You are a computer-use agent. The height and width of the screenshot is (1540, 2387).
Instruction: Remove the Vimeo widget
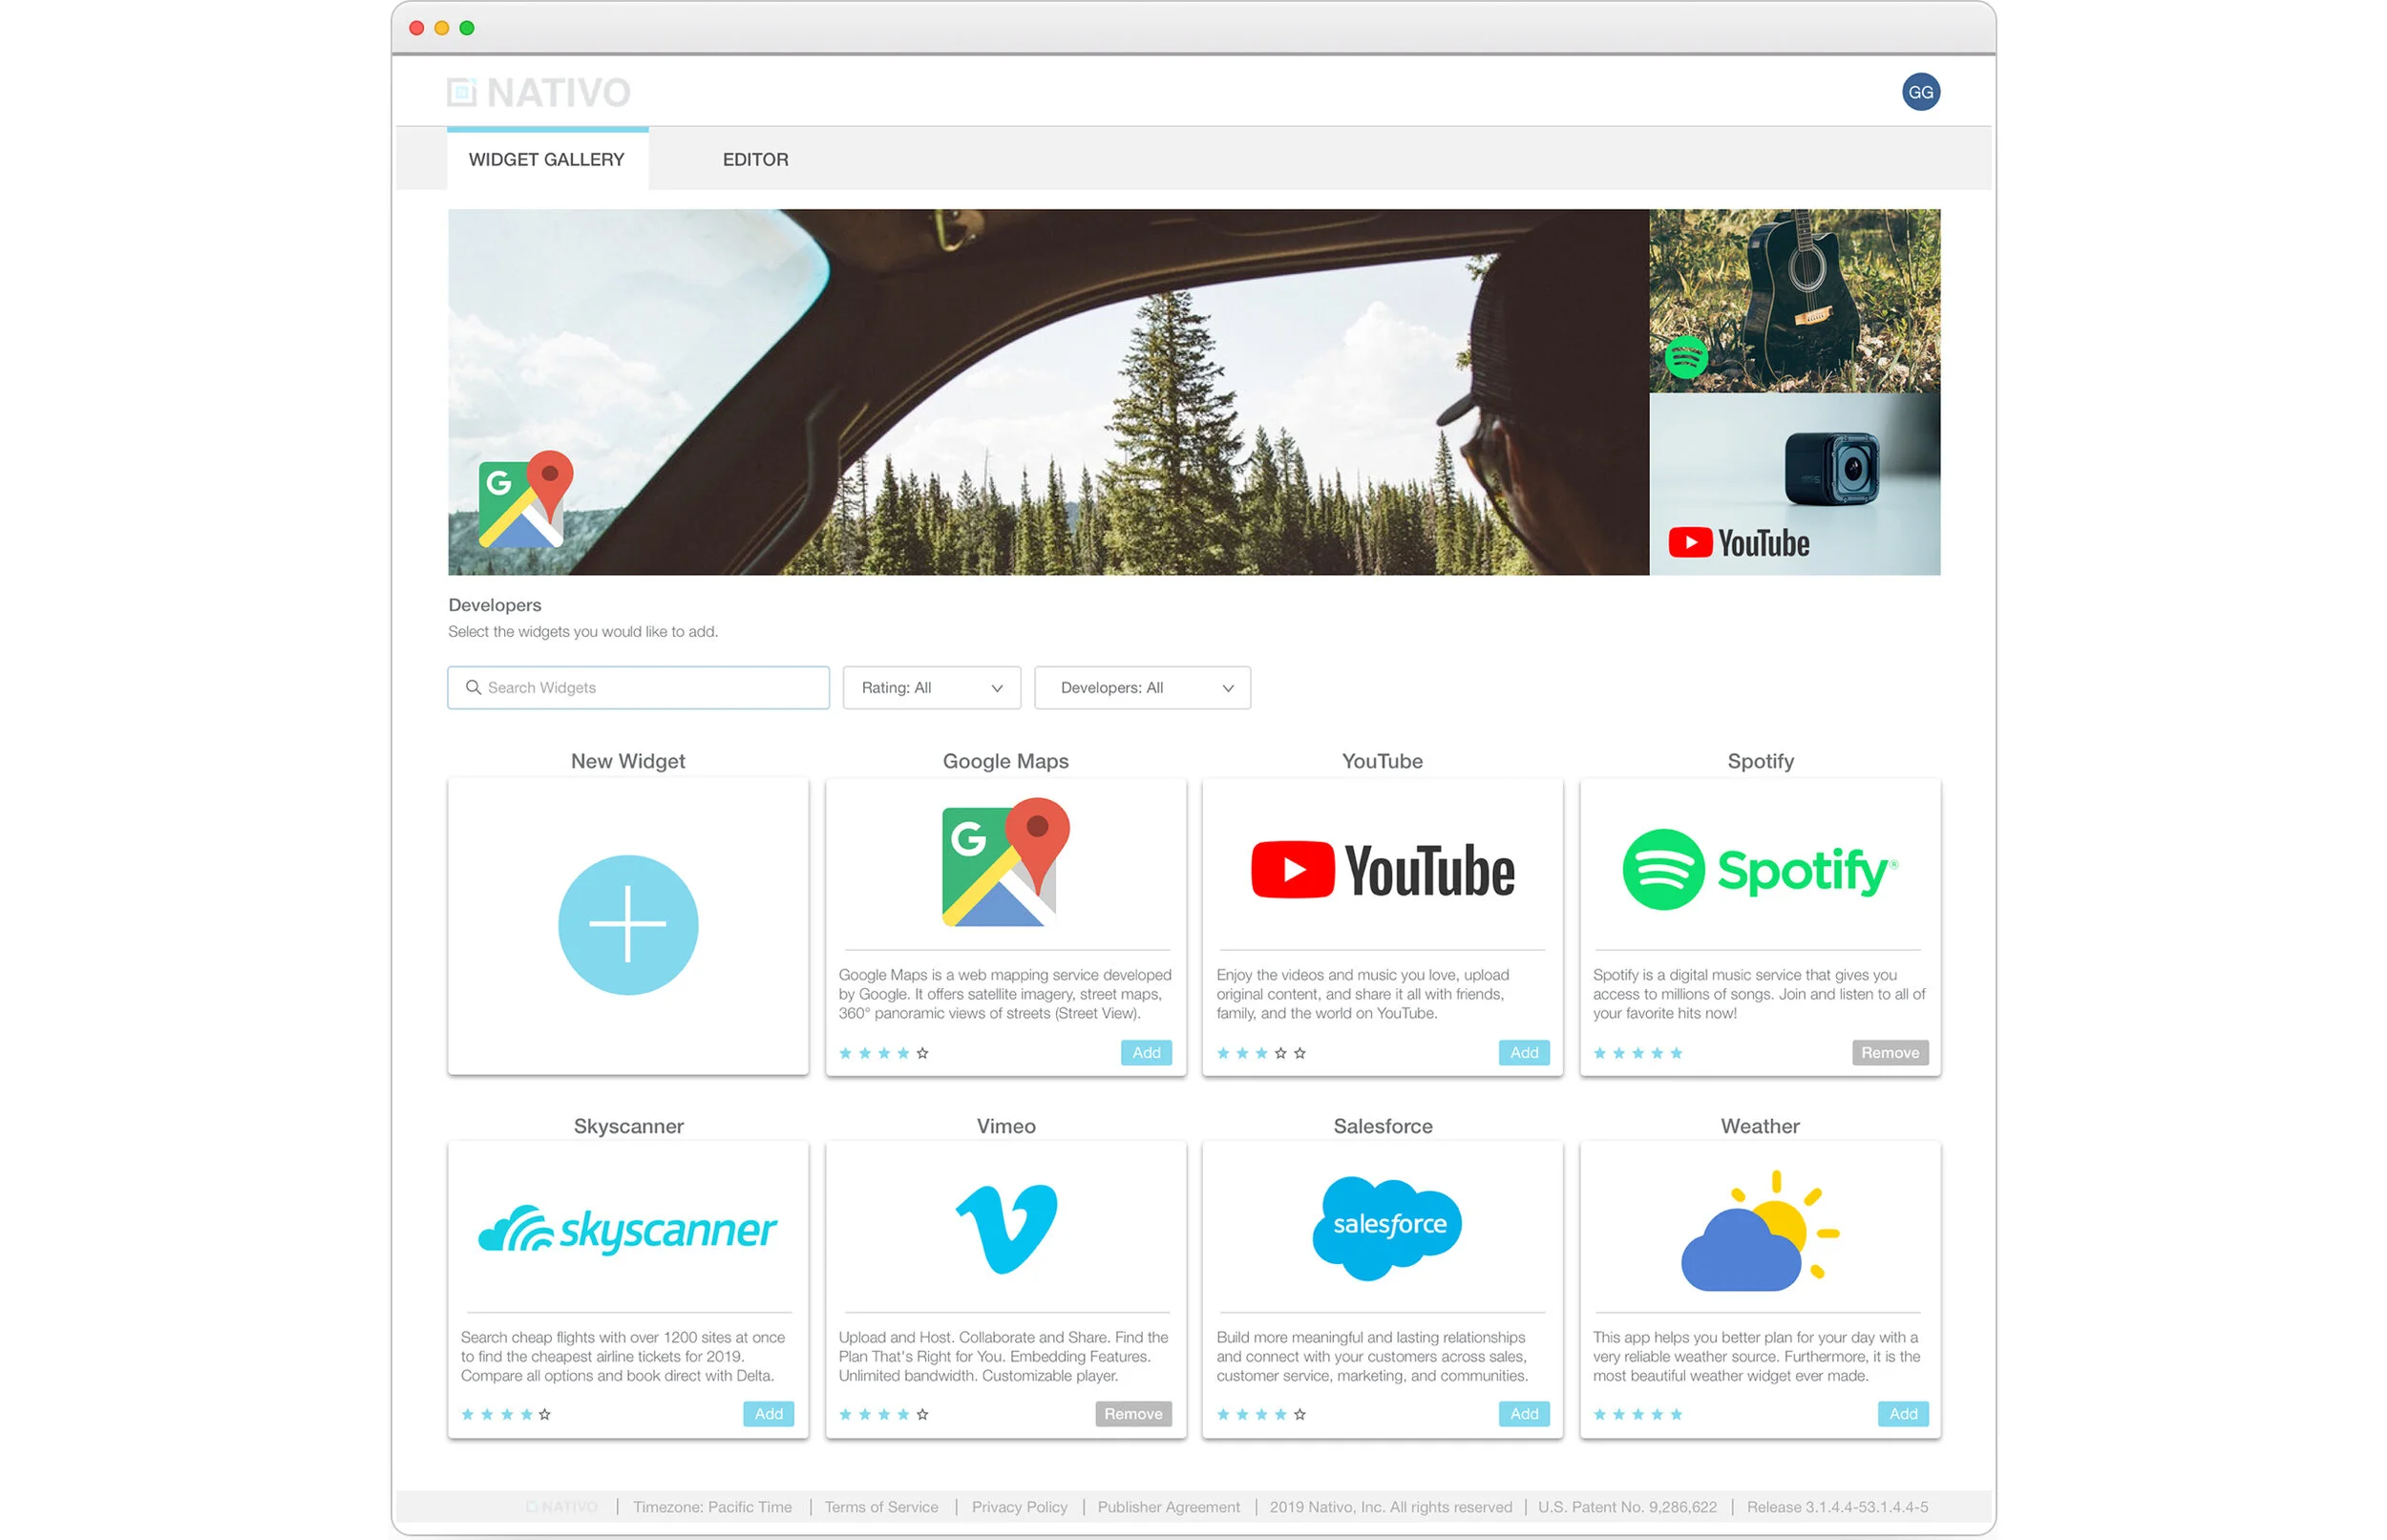(x=1133, y=1413)
